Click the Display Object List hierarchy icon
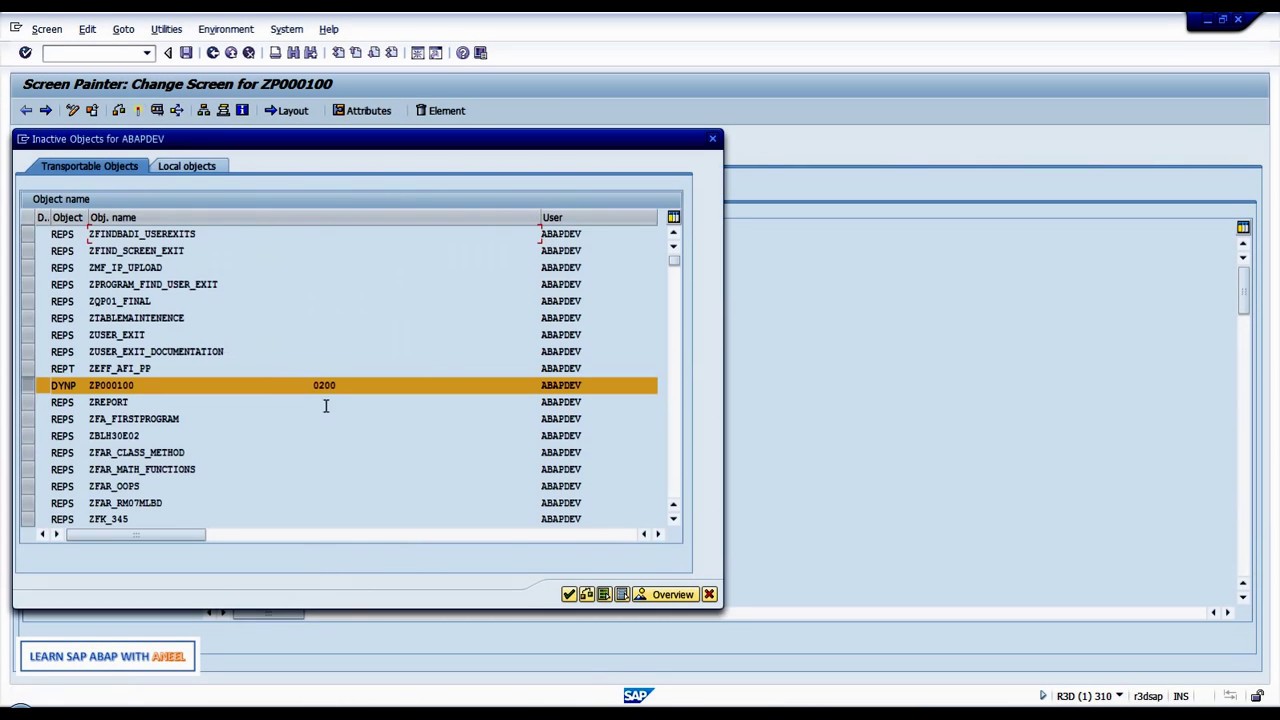This screenshot has width=1280, height=720. coord(204,111)
